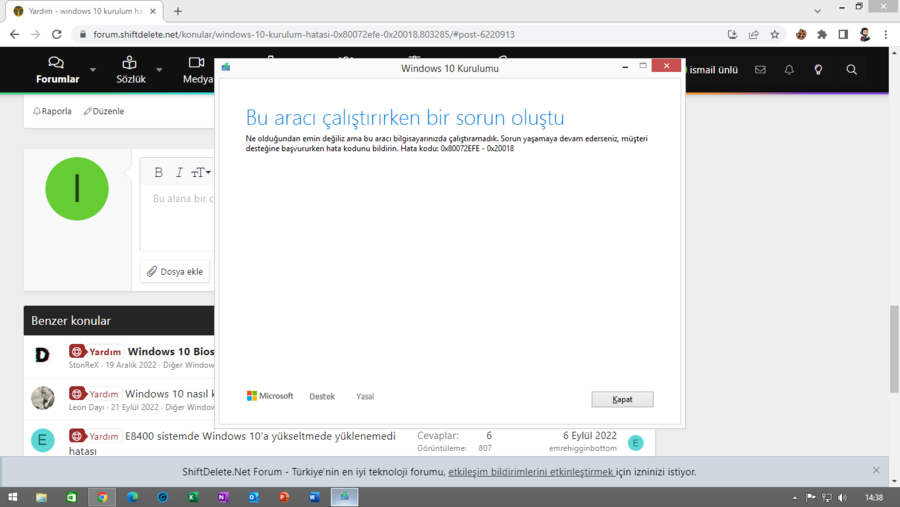Open Microsoft Edge from the taskbar
The width and height of the screenshot is (900, 507).
point(133,497)
